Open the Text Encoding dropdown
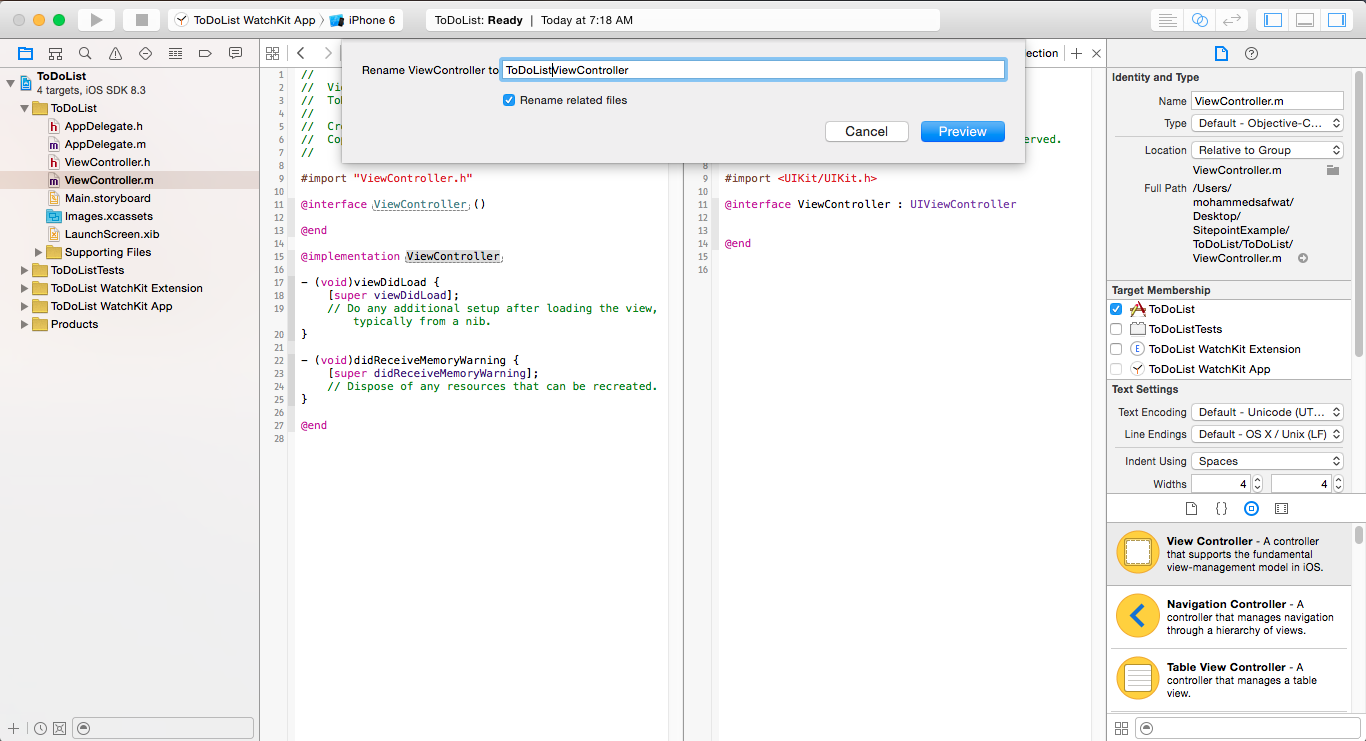 tap(1267, 412)
